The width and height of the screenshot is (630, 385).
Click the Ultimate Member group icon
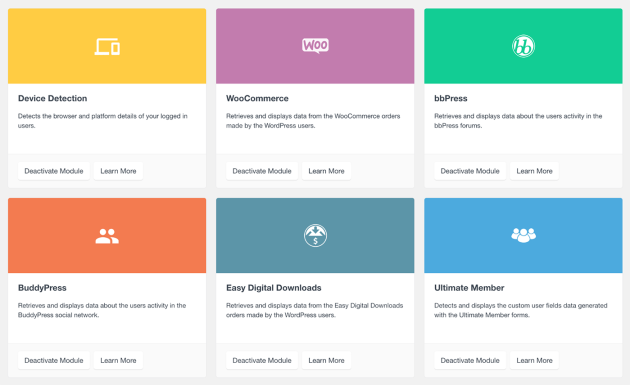tap(523, 235)
